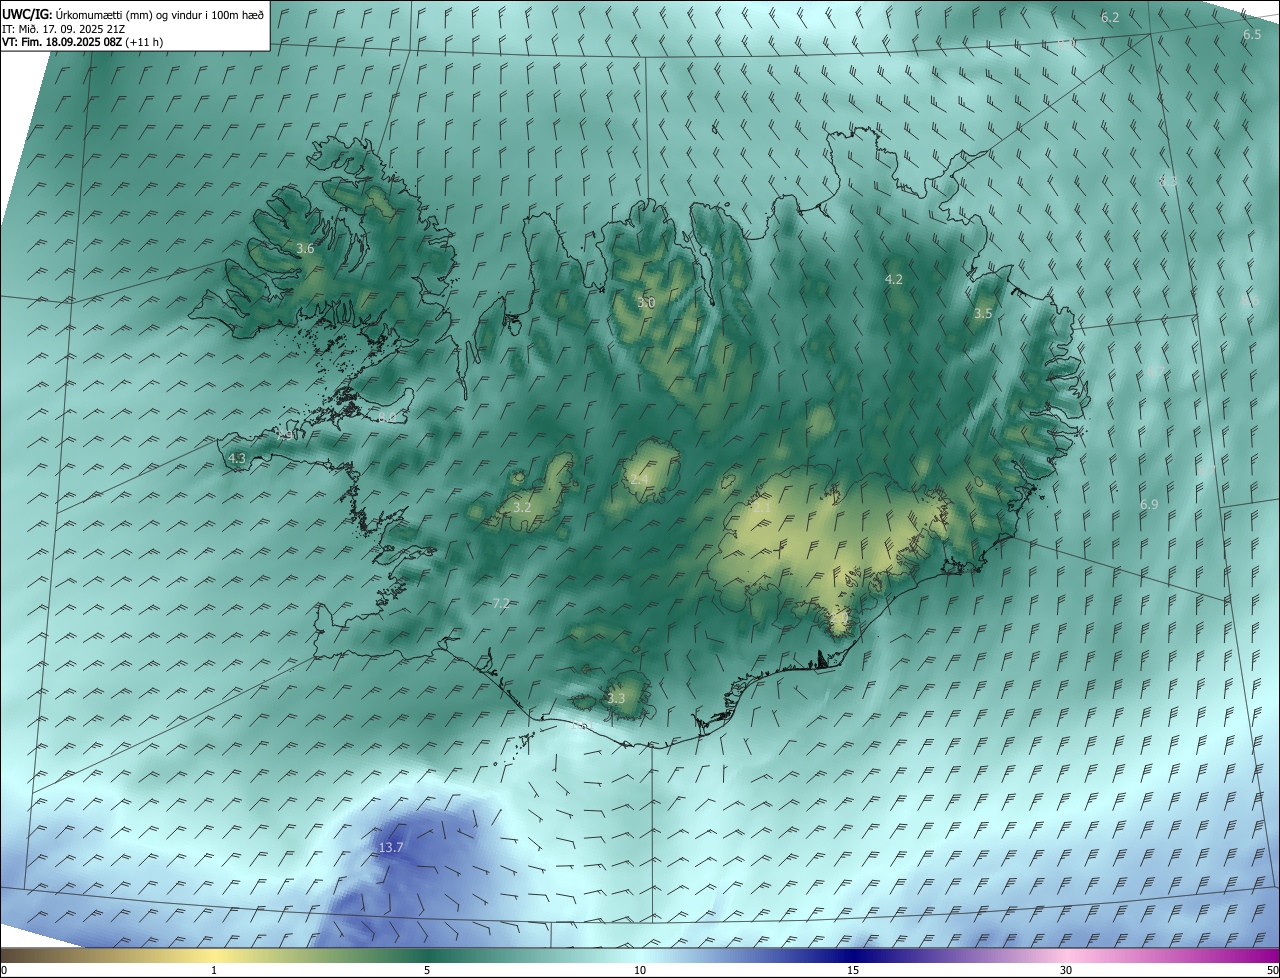Click the 10 tick on the color scale

point(640,971)
